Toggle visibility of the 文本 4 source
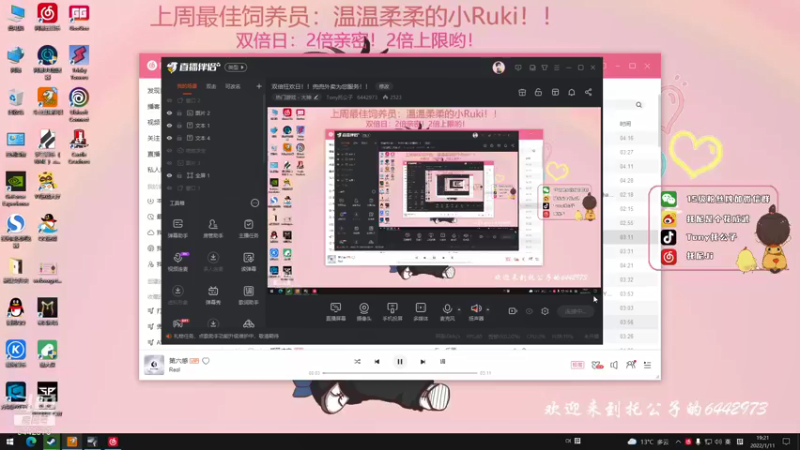 pos(169,138)
